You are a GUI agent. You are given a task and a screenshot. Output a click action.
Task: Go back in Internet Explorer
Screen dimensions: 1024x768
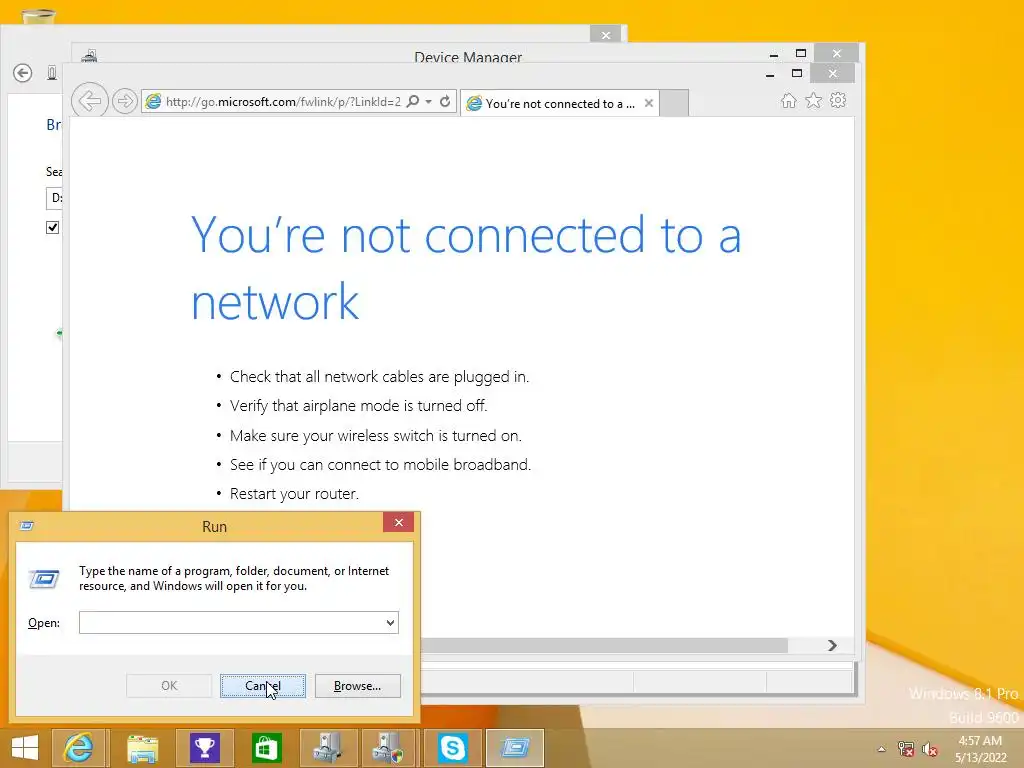89,101
